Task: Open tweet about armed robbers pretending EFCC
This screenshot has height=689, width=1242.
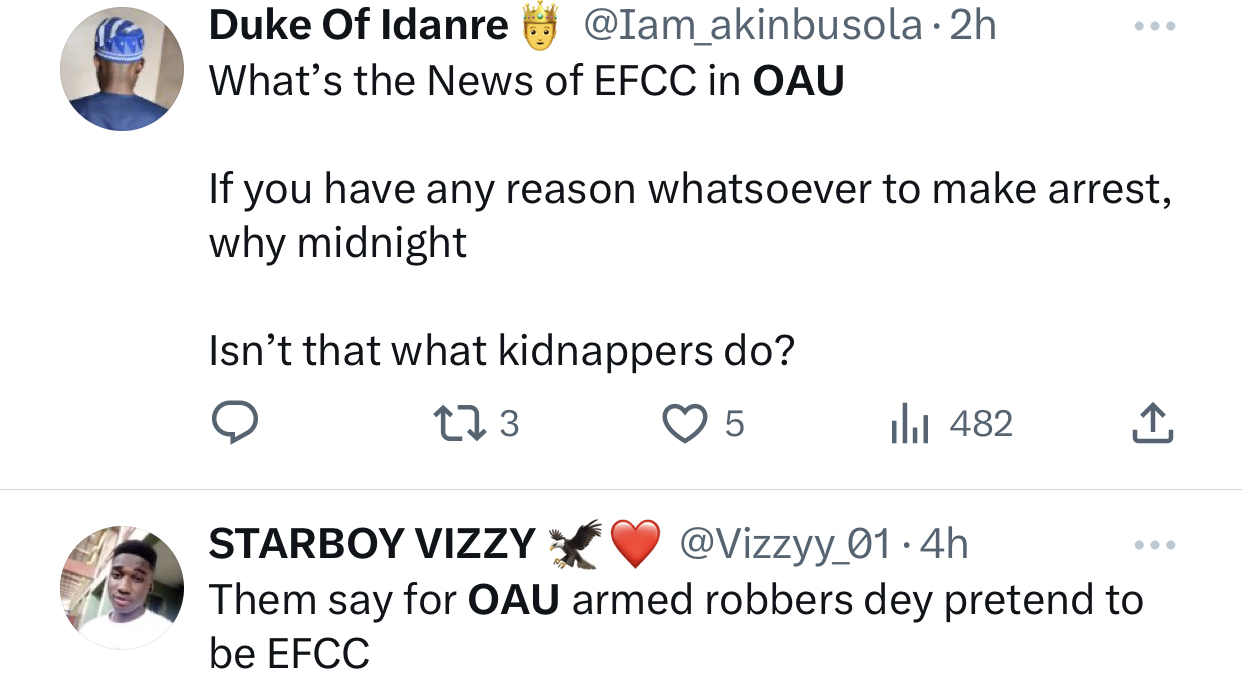Action: point(675,600)
